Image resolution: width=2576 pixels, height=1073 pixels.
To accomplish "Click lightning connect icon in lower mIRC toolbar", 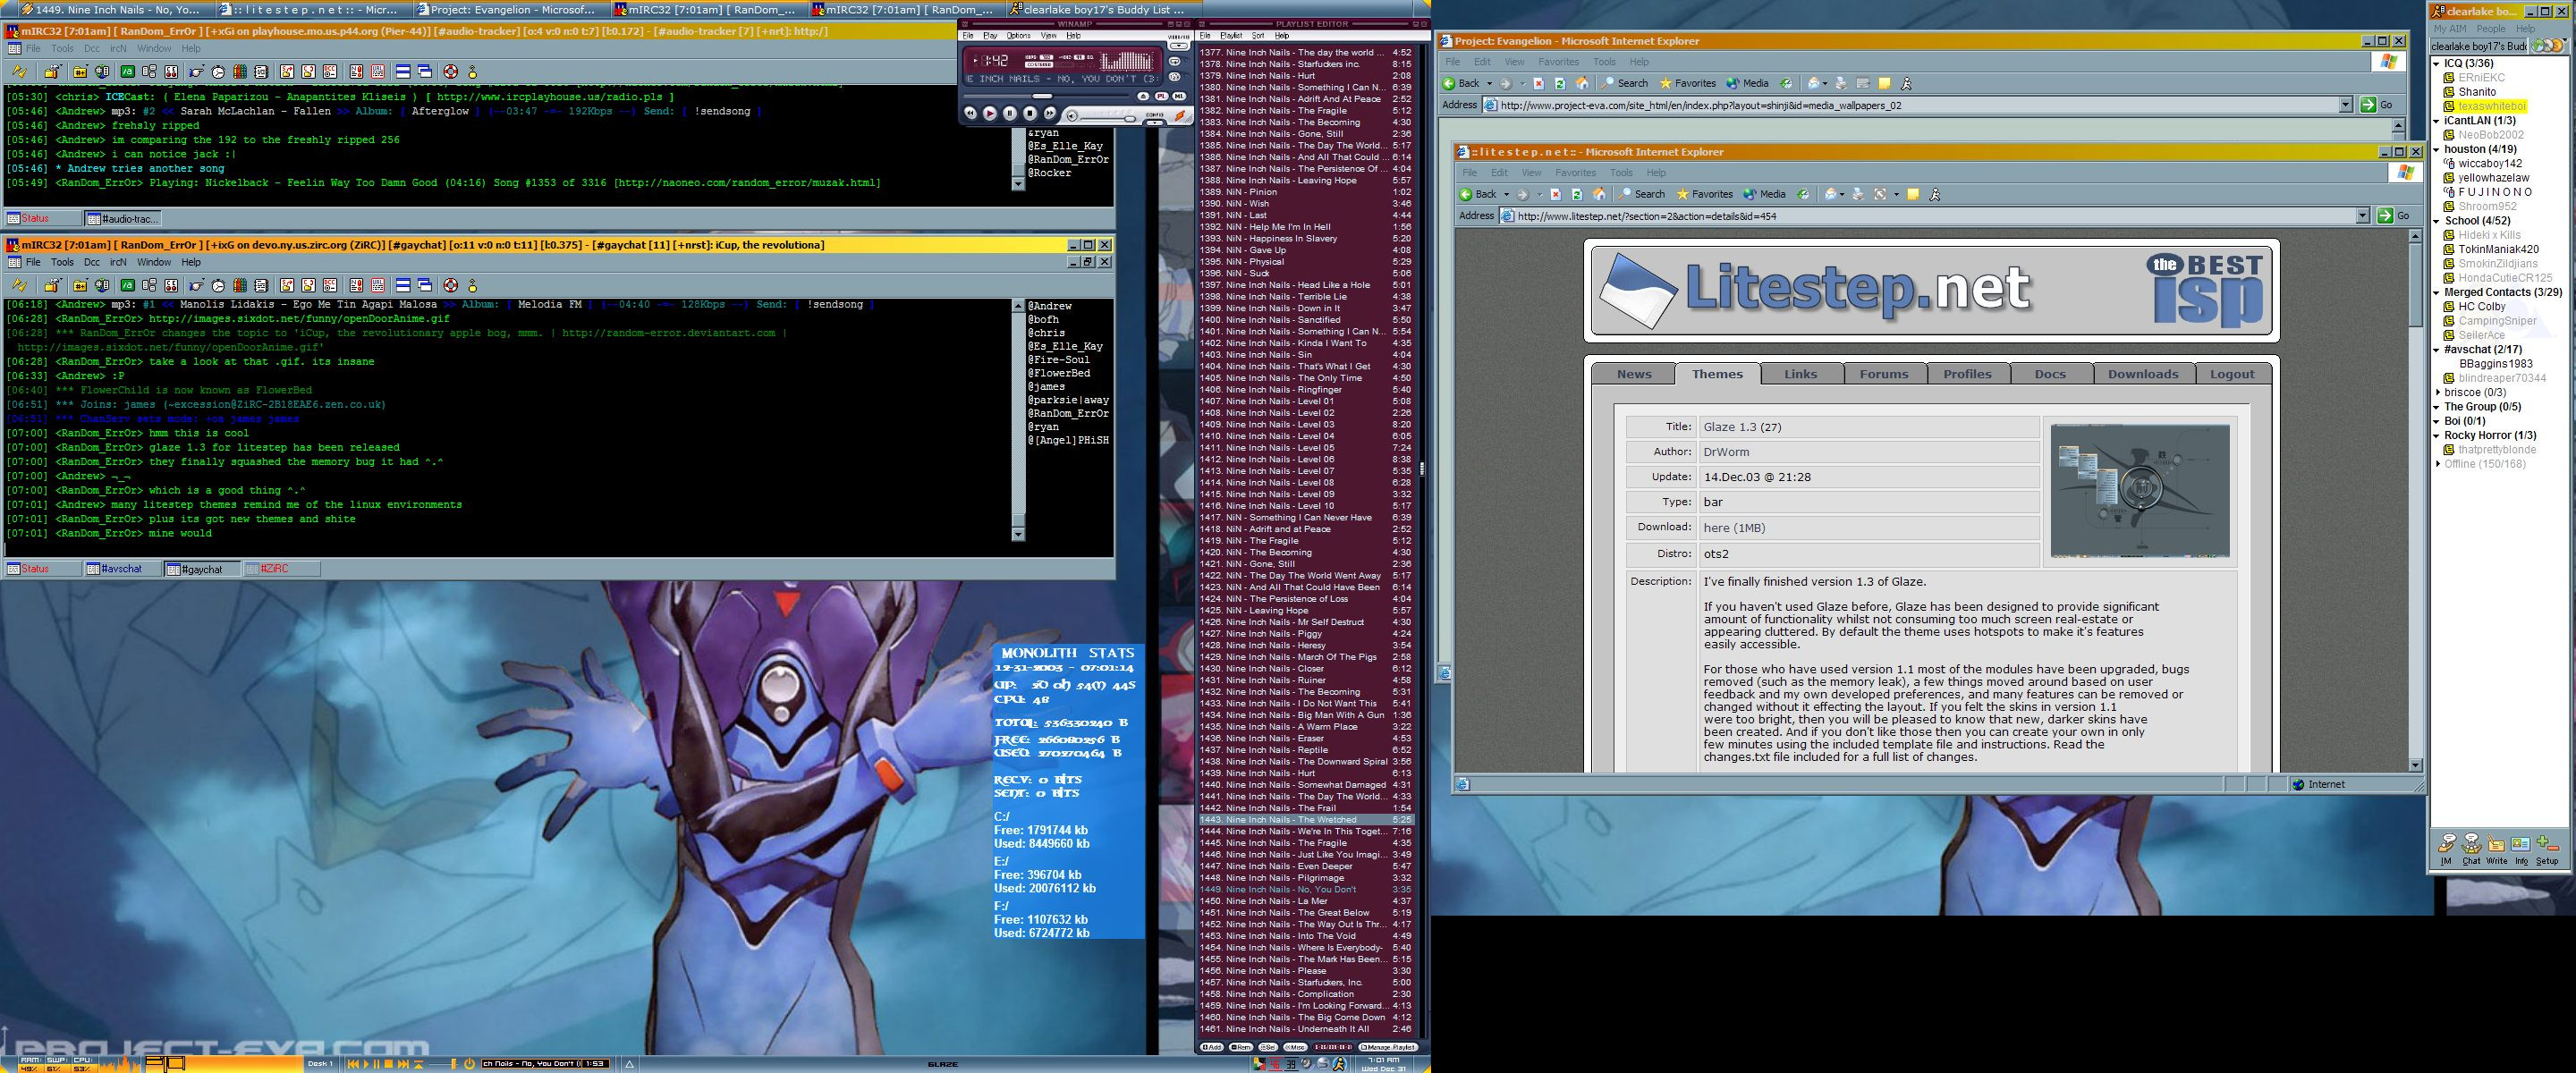I will click(x=19, y=285).
